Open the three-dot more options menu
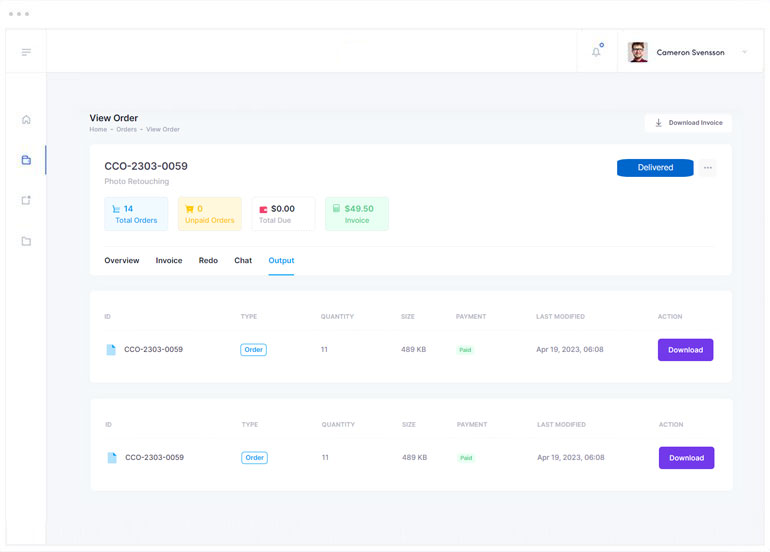The height and width of the screenshot is (552, 770). [708, 168]
